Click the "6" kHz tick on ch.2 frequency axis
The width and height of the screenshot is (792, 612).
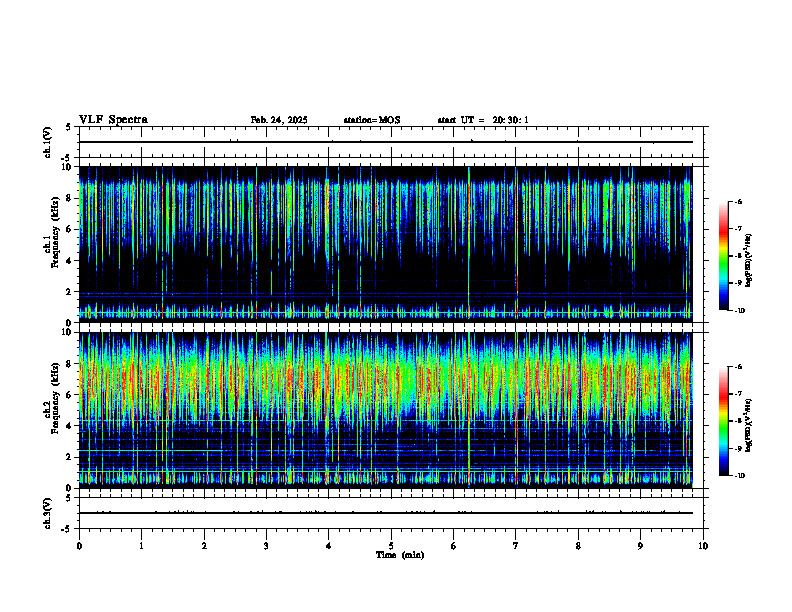point(70,395)
